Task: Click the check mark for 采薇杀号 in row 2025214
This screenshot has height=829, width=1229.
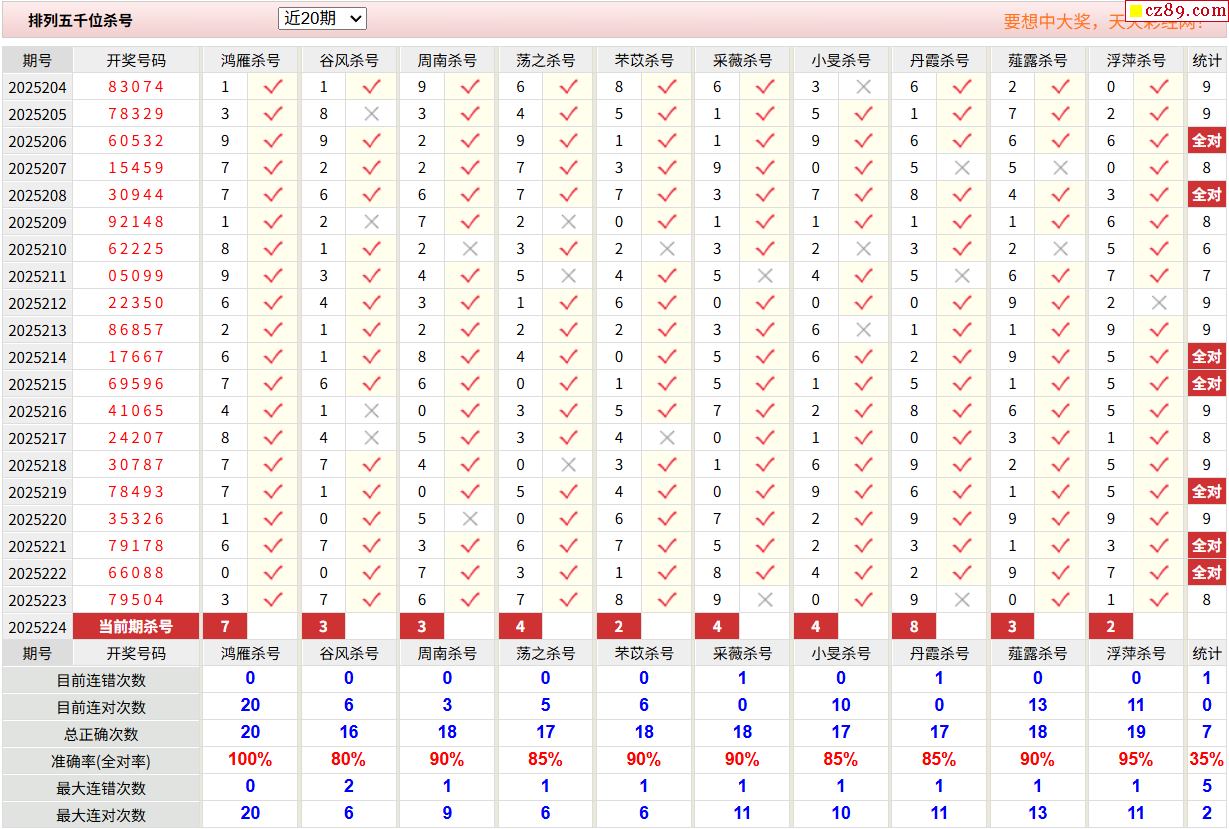Action: pos(765,357)
